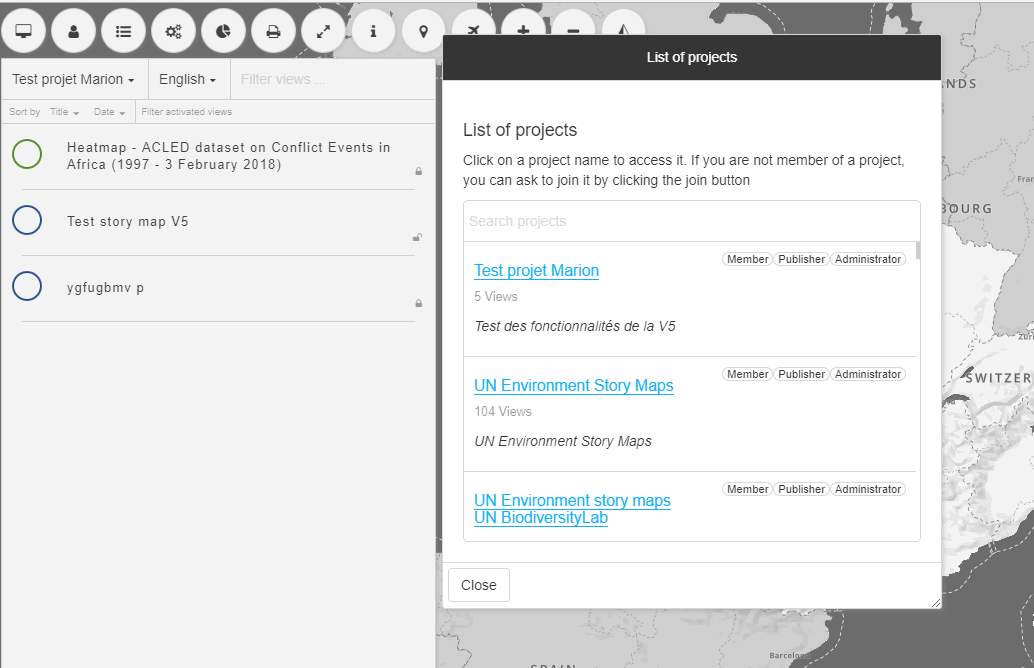Show the views list icon
Screen dimensions: 1034x668
point(123,31)
